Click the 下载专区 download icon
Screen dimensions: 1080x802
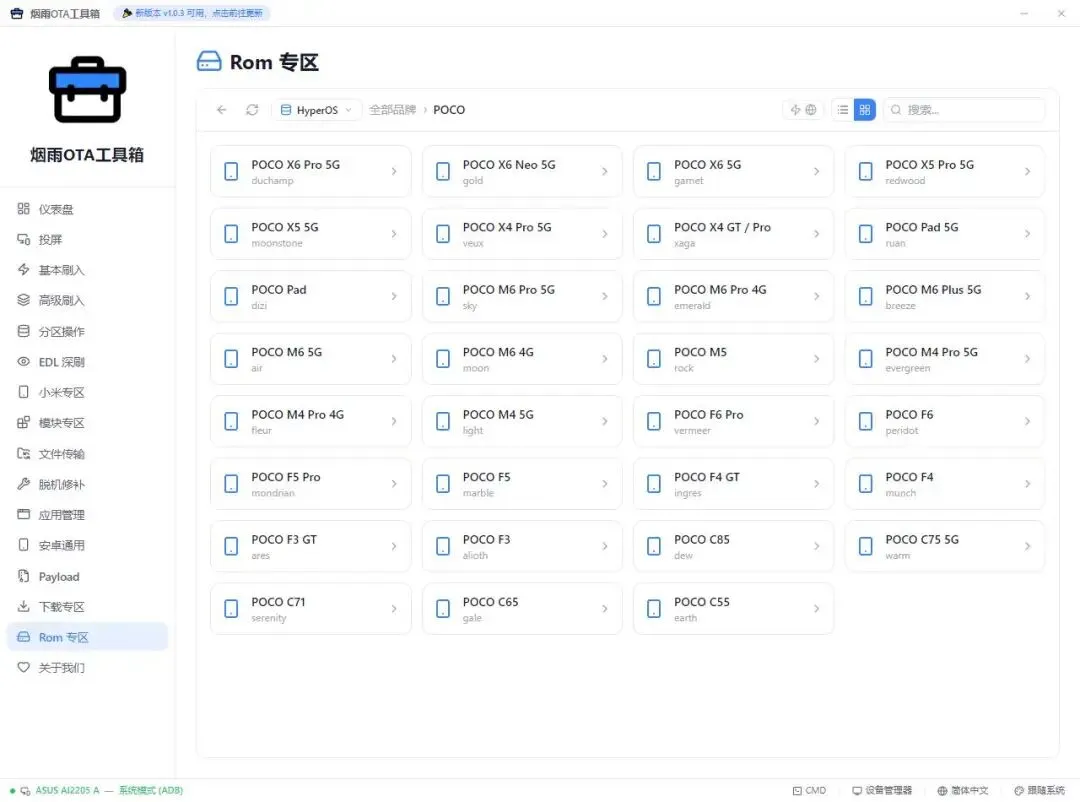(x=23, y=606)
